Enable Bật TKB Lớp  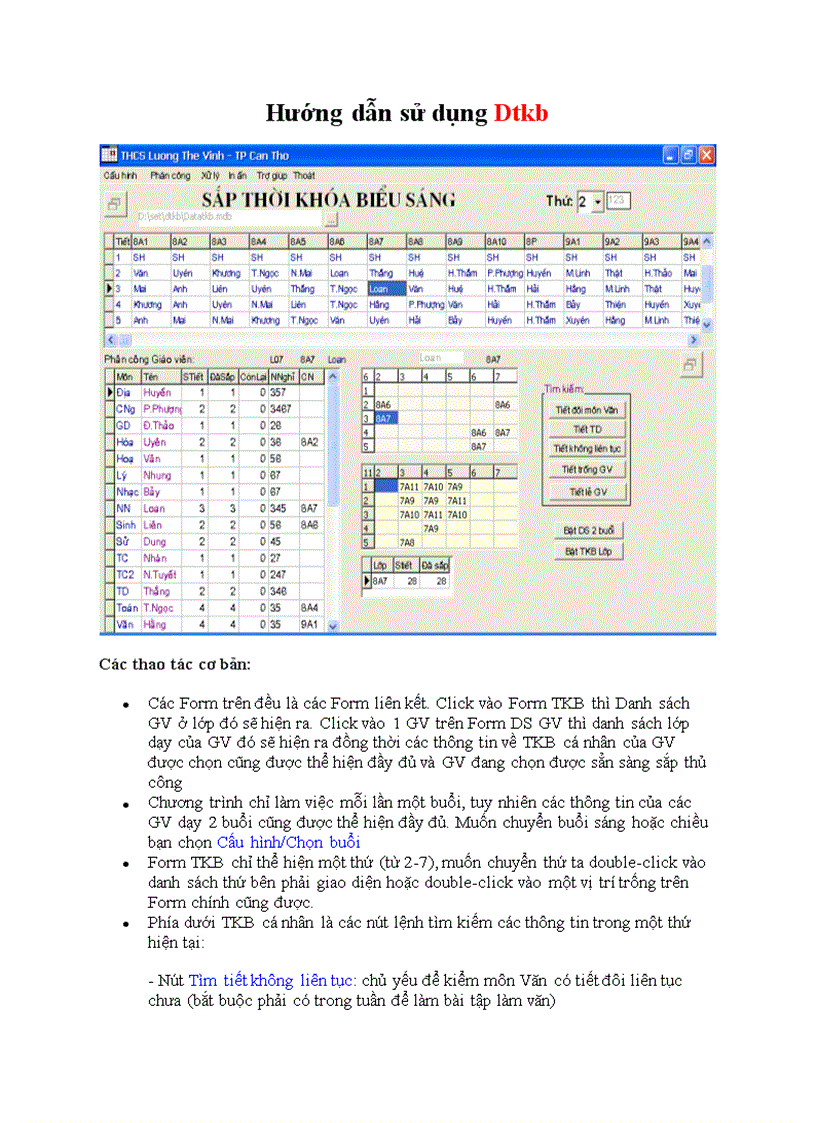(588, 552)
